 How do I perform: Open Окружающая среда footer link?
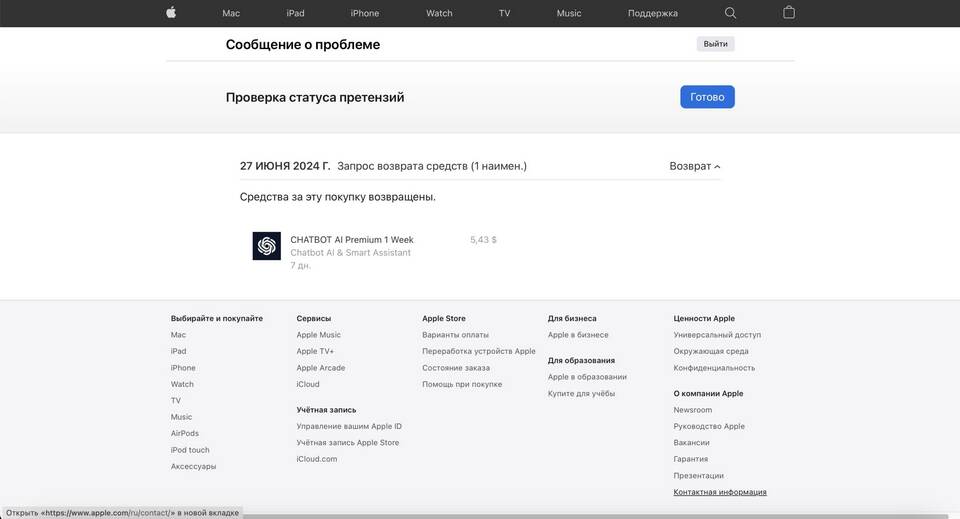pos(711,351)
